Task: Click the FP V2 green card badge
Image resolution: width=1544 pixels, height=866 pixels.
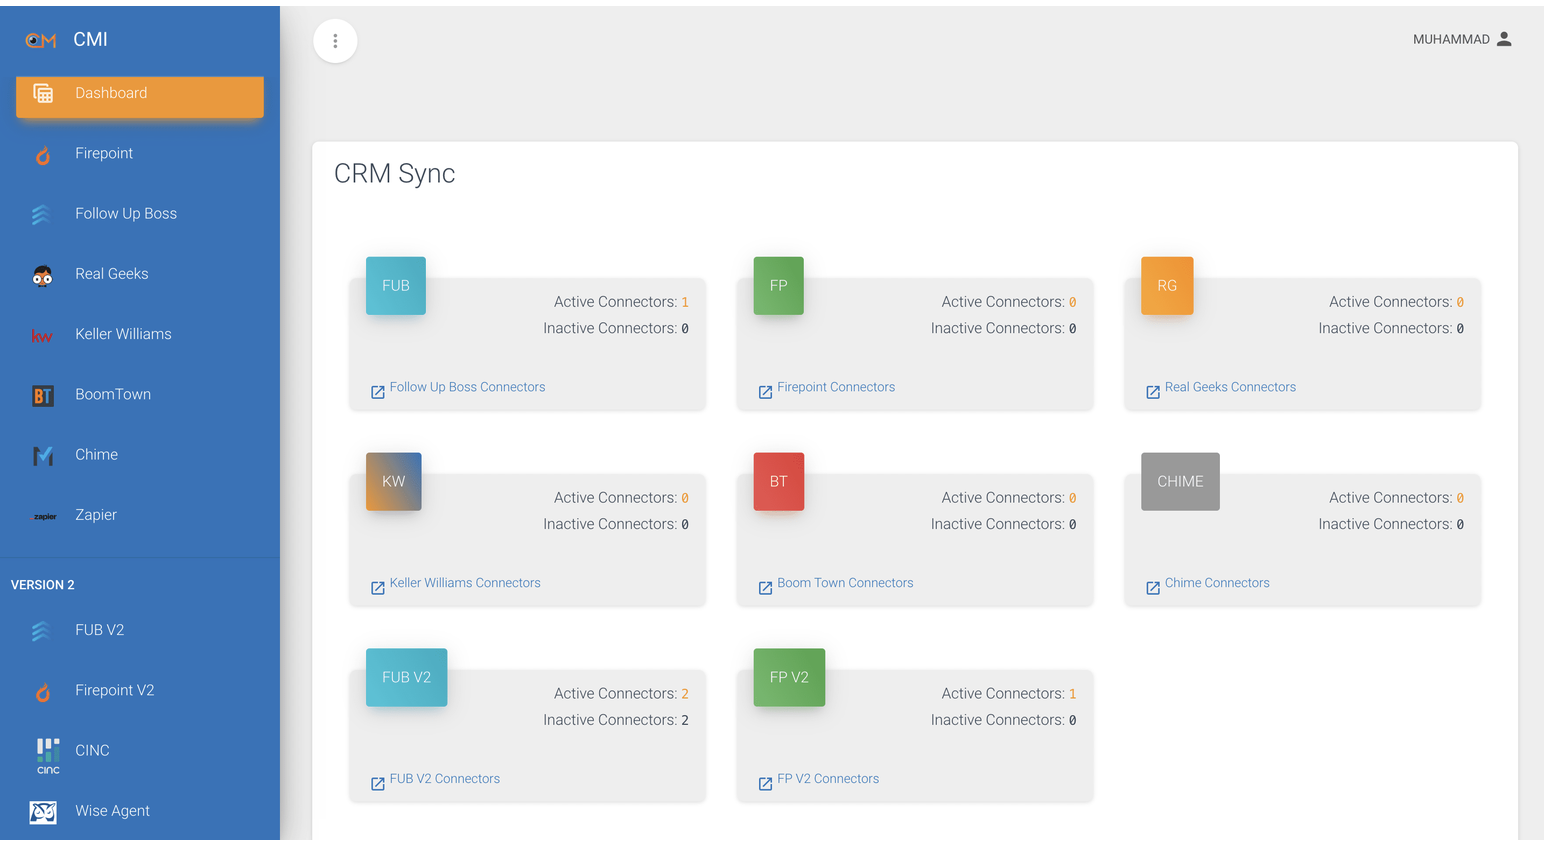Action: 790,678
